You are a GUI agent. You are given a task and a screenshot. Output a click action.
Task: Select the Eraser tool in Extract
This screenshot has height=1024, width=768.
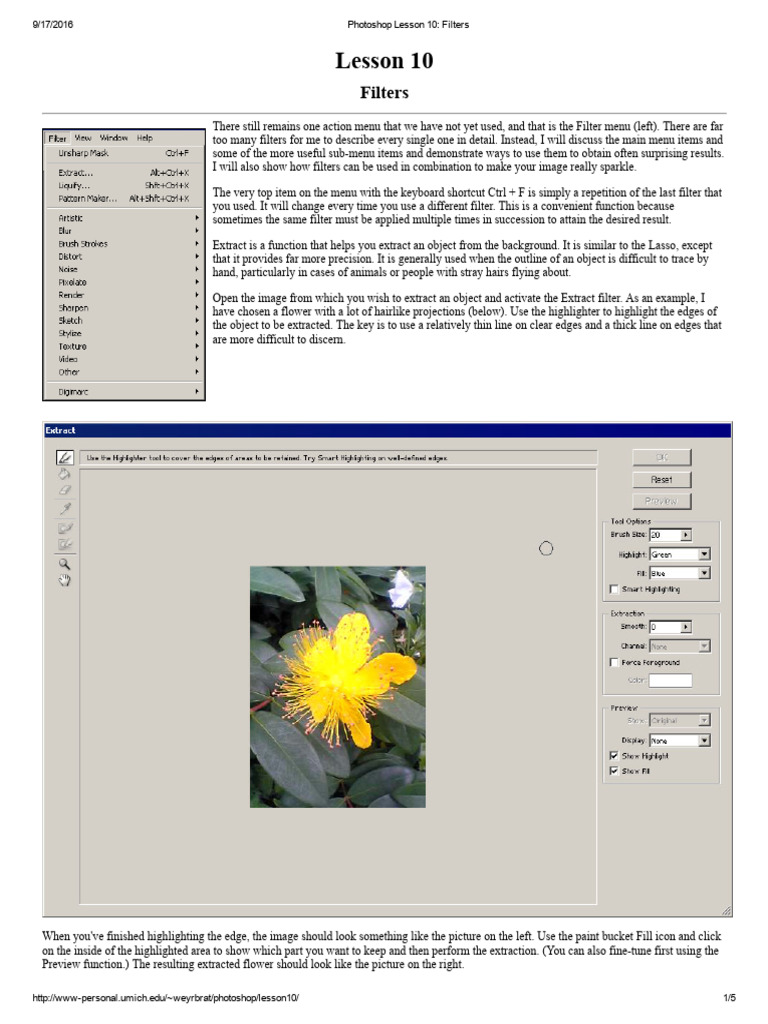(65, 490)
